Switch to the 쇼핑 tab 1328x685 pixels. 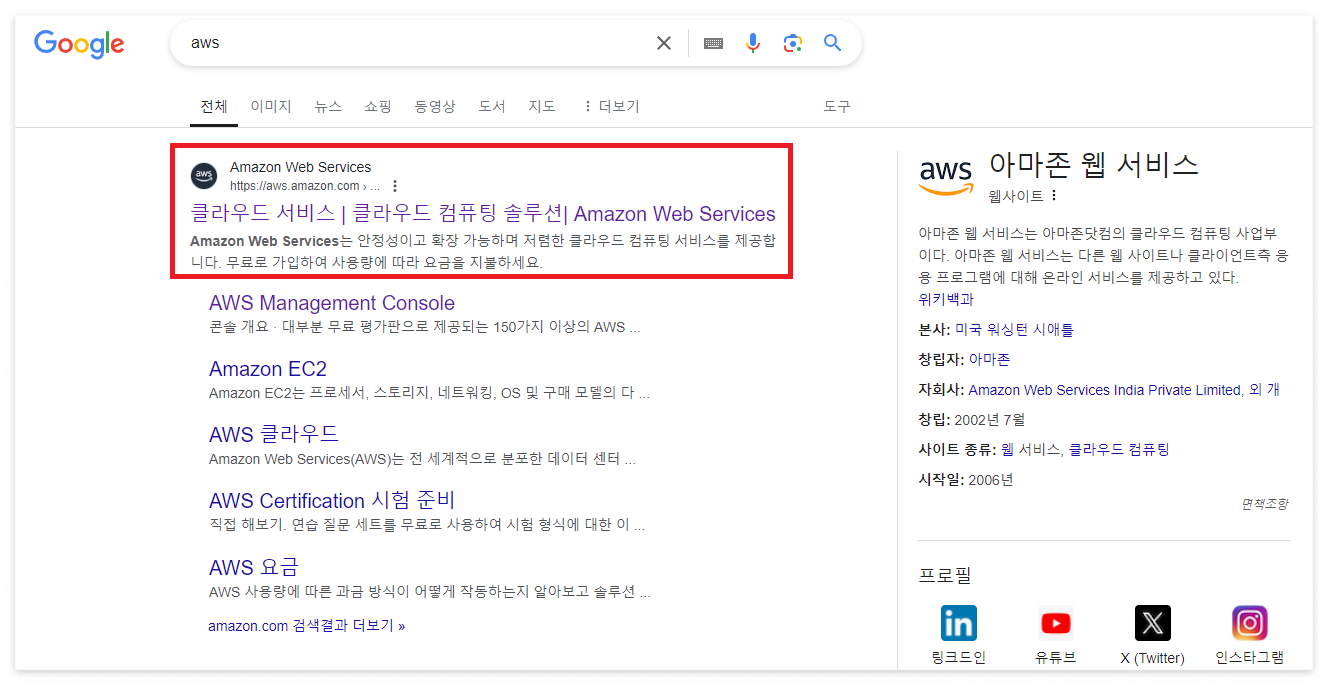378,106
